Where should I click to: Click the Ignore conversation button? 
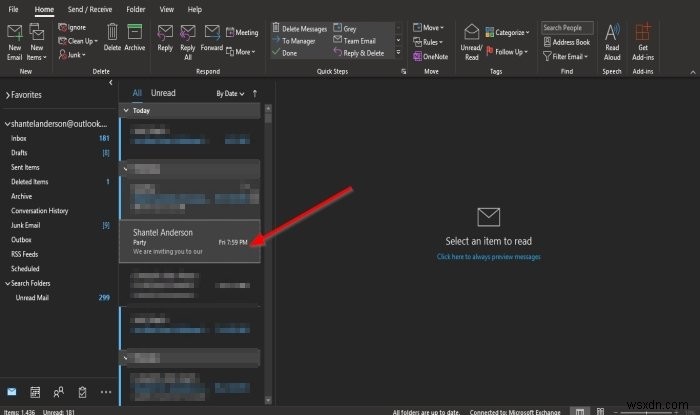pos(72,28)
